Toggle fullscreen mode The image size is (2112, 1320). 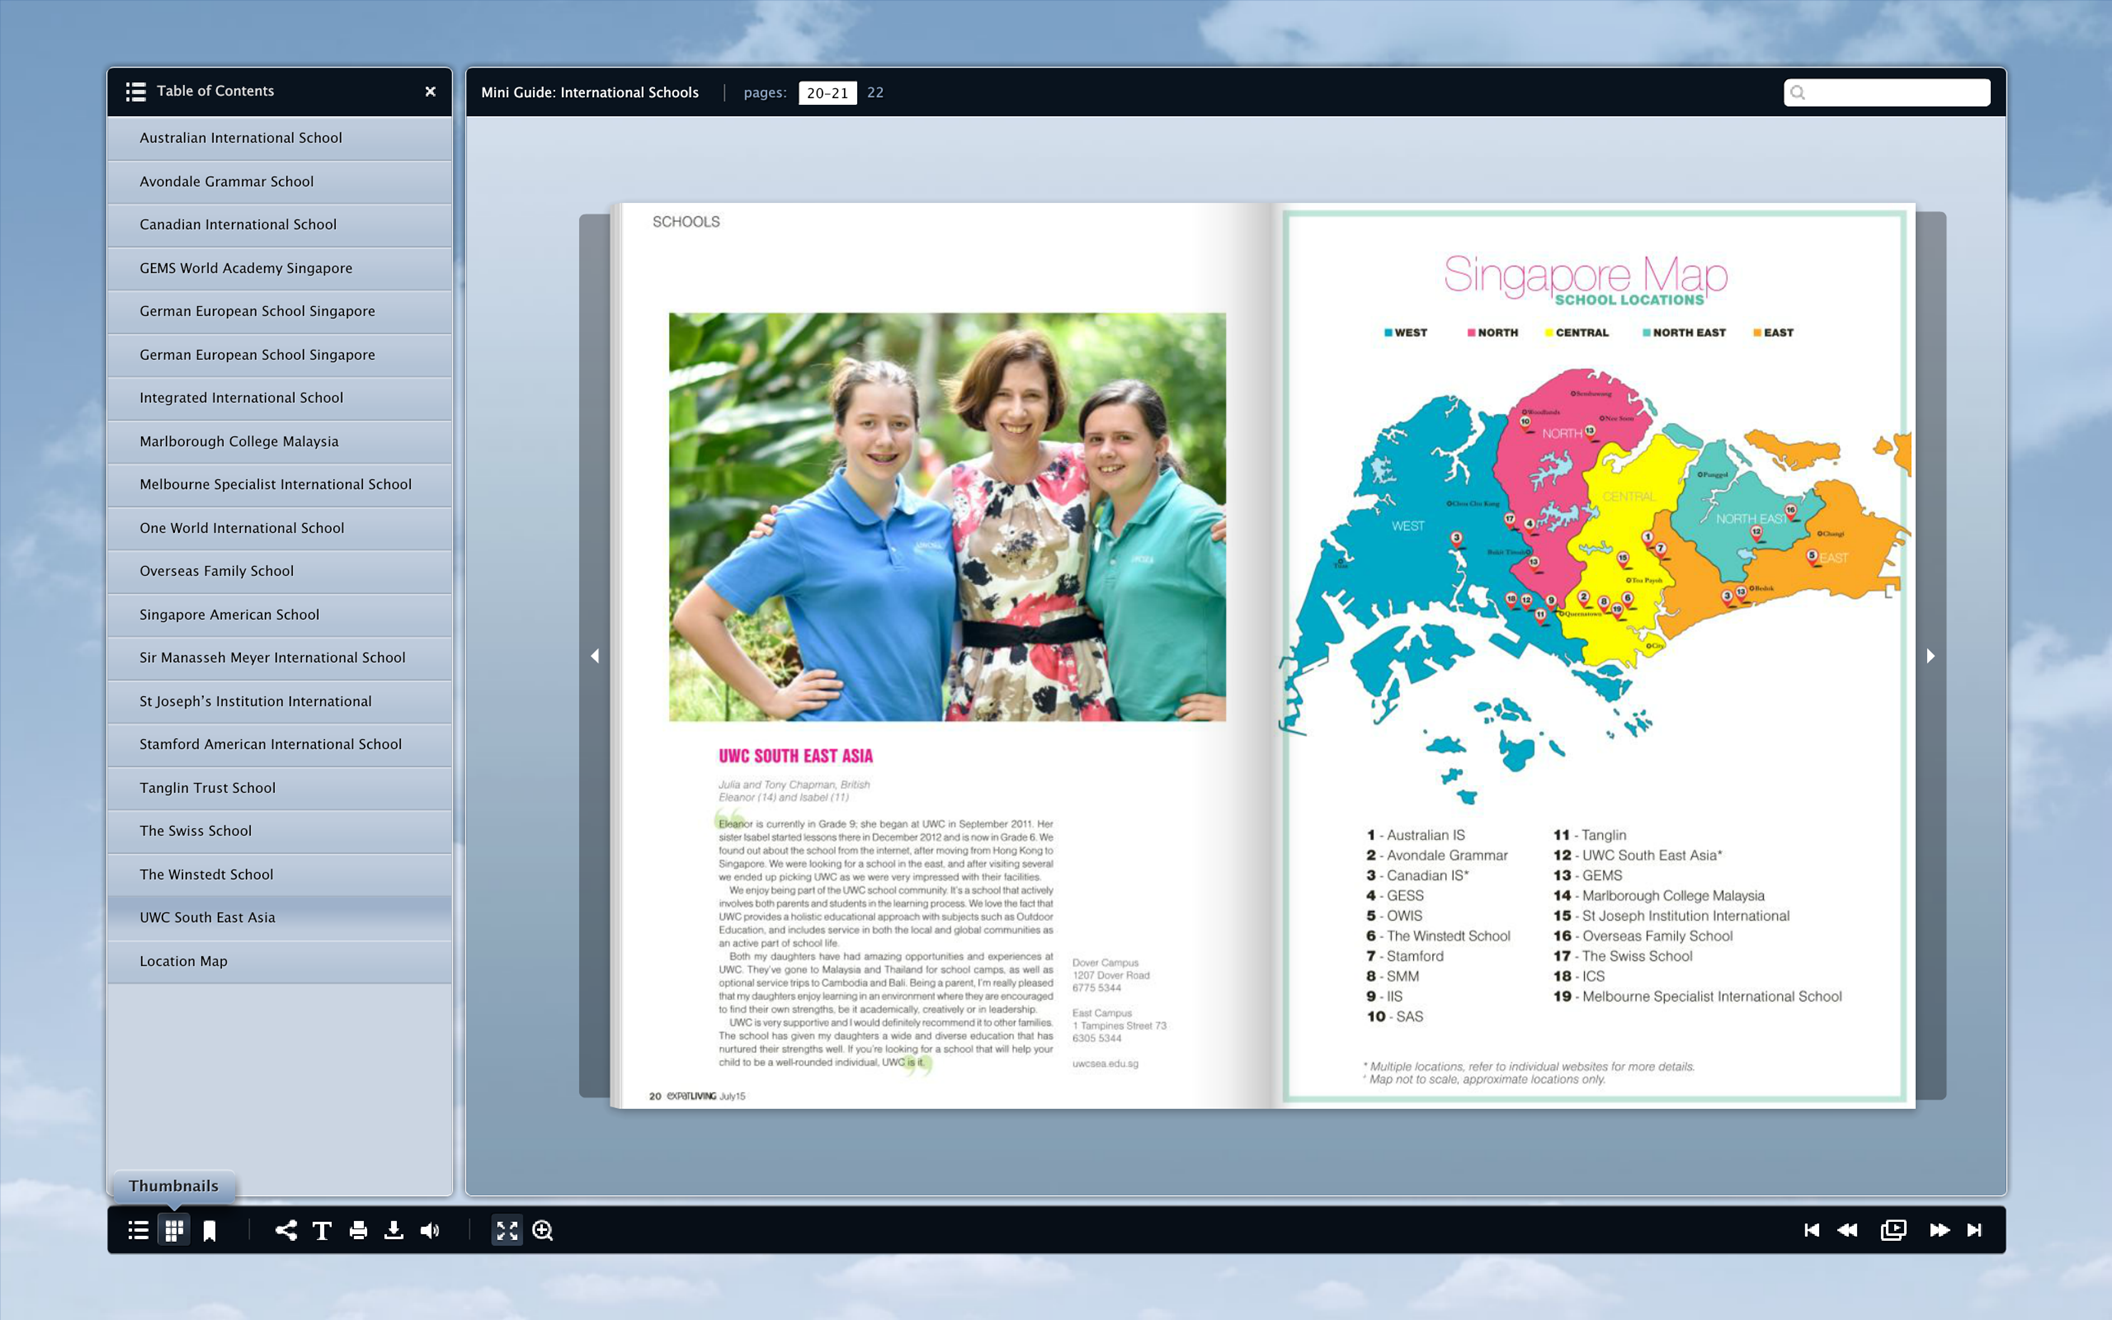coord(507,1230)
